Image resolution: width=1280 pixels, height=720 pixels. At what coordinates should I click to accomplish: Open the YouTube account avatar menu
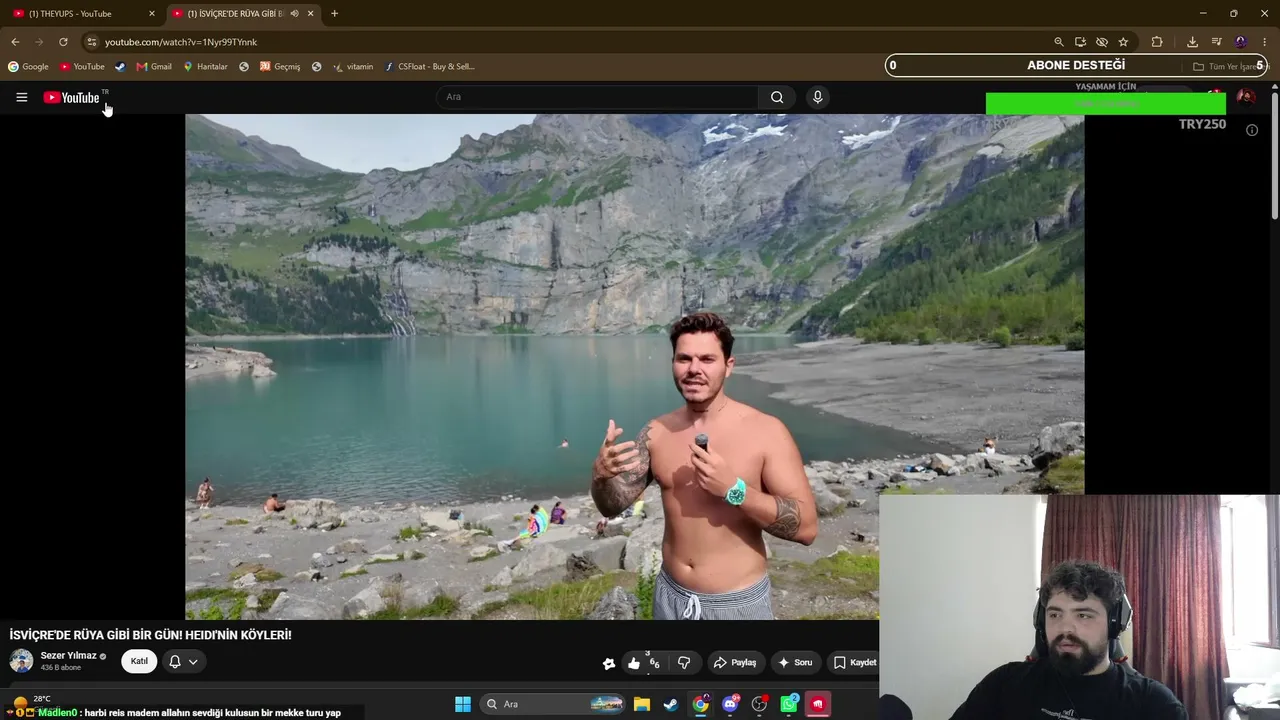pos(1246,97)
